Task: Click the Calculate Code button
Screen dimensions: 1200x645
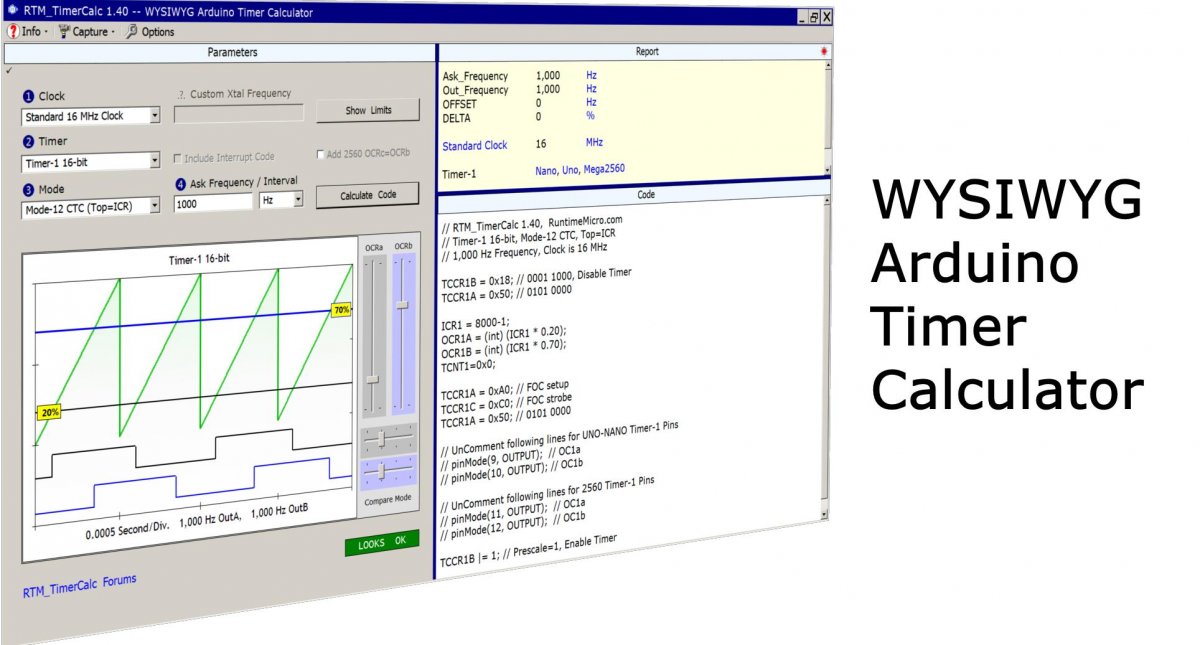Action: pos(367,195)
